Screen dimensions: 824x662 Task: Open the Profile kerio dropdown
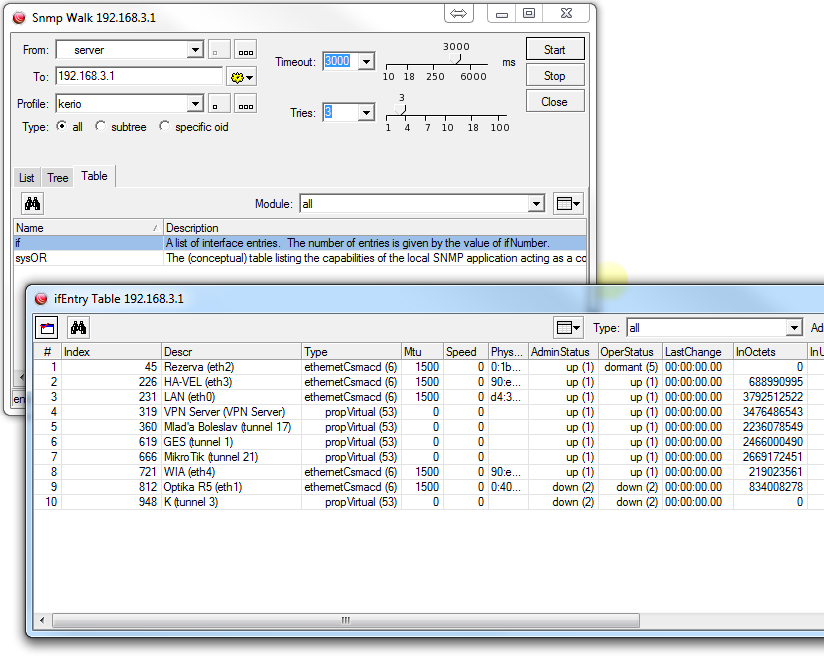coord(195,104)
